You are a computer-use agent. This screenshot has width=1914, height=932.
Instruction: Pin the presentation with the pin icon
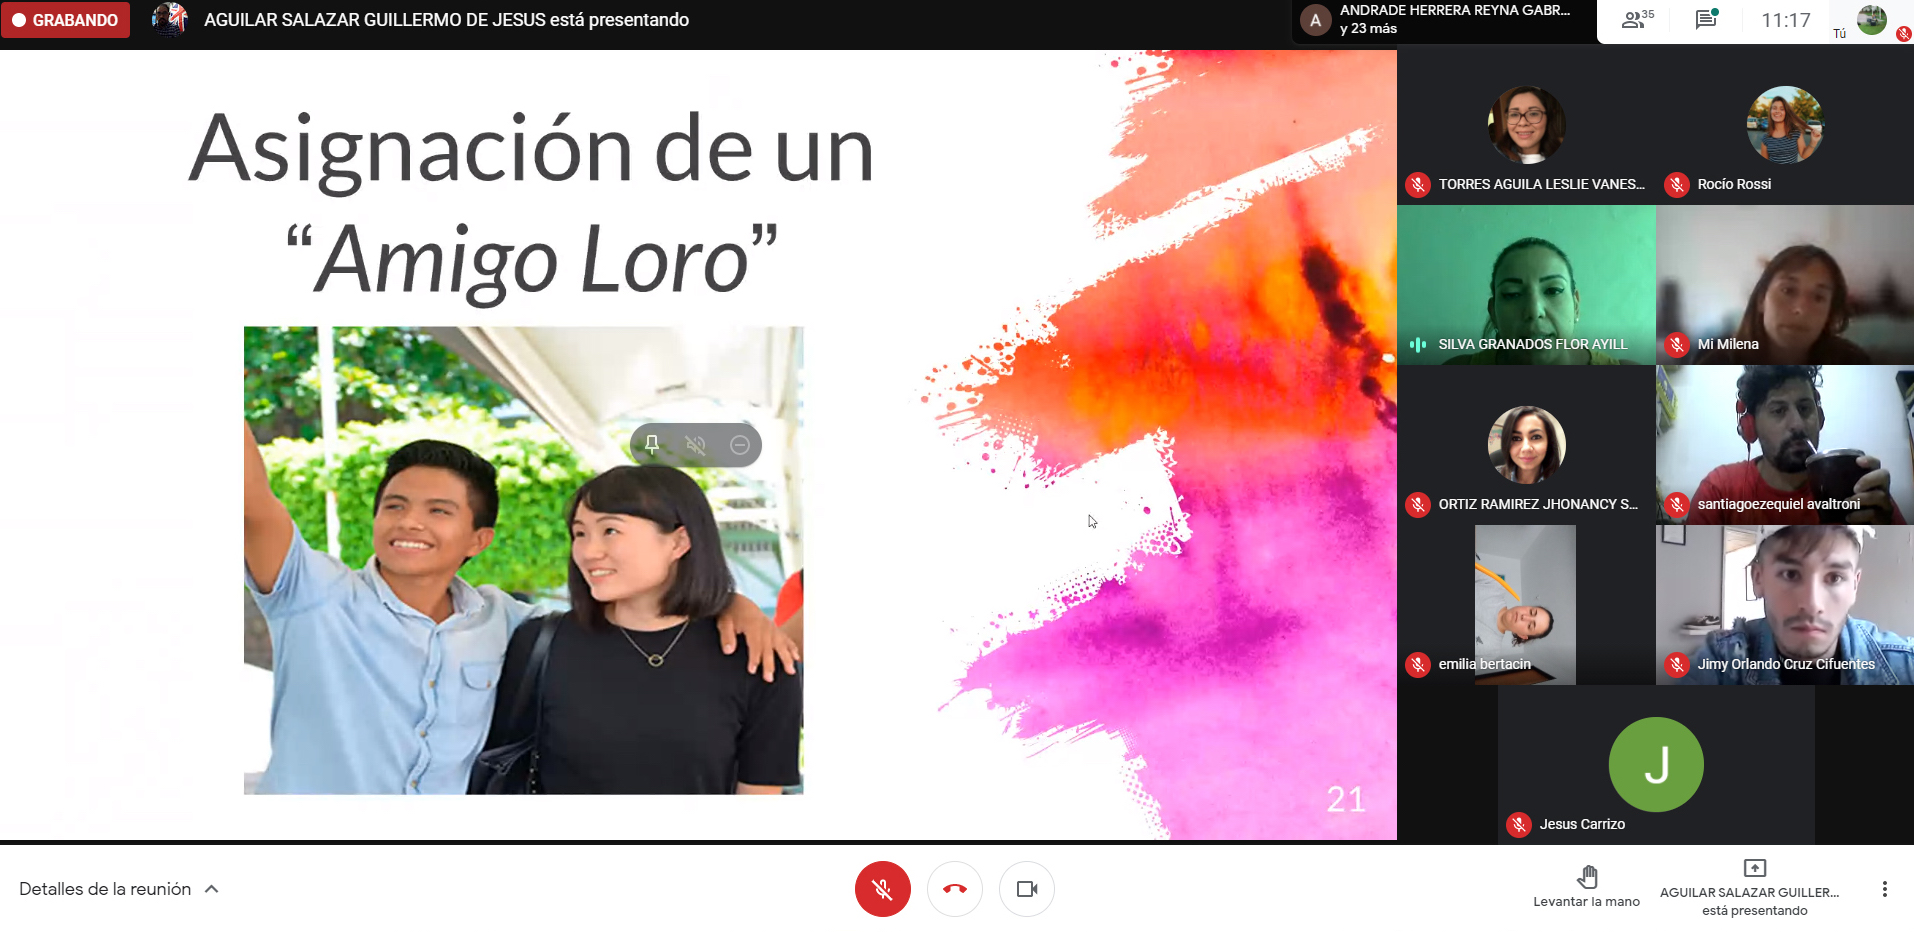[652, 445]
